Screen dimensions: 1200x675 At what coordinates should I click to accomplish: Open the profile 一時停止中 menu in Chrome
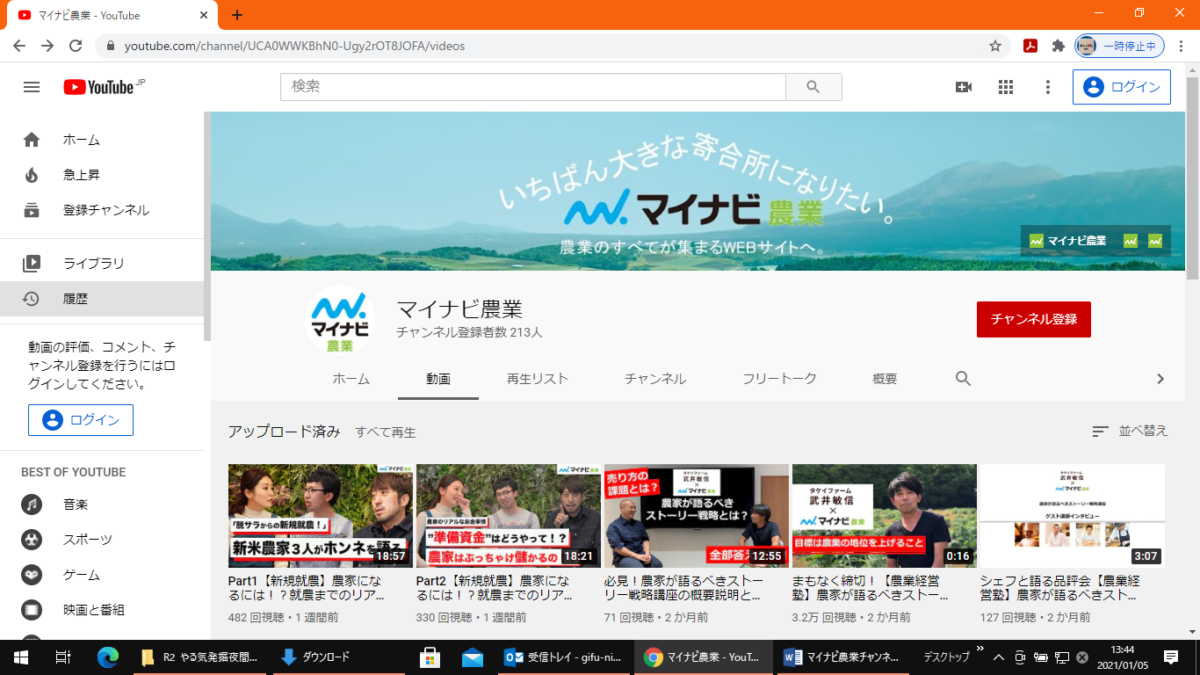pyautogui.click(x=1119, y=46)
